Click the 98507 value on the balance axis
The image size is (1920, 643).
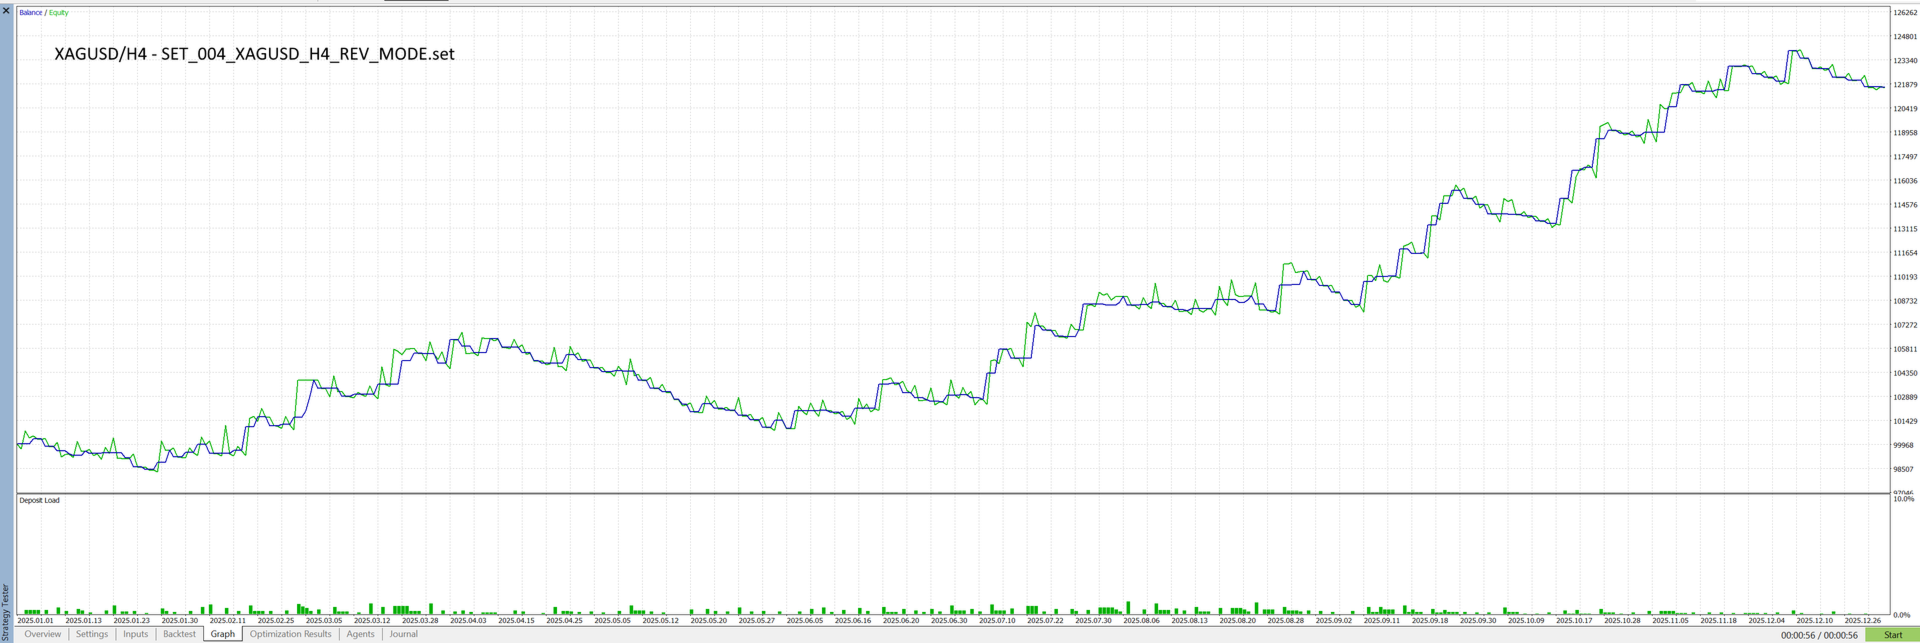pos(1905,469)
